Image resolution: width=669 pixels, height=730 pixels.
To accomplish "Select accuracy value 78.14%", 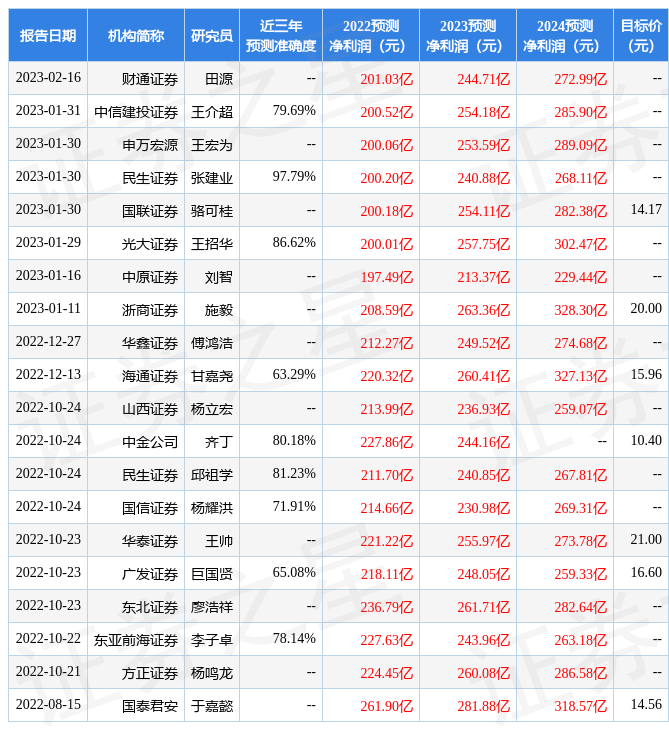I will point(294,639).
